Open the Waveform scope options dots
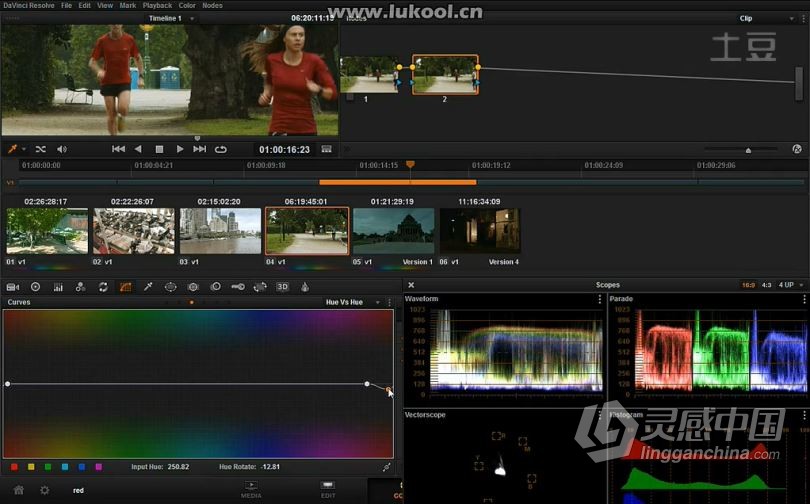 [599, 300]
